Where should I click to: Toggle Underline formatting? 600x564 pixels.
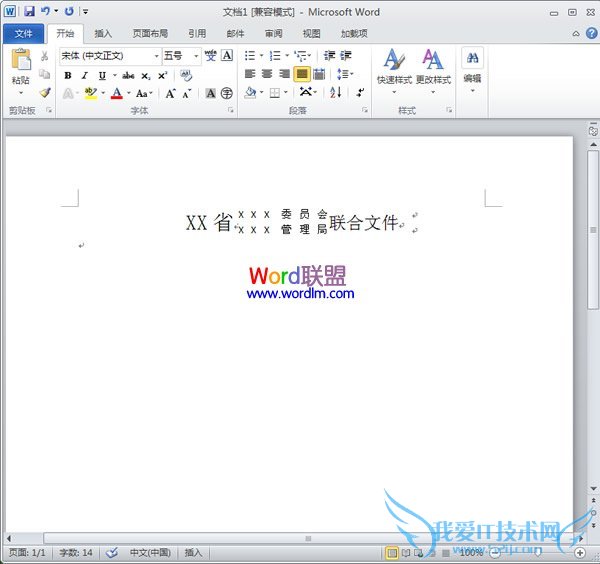coord(102,75)
